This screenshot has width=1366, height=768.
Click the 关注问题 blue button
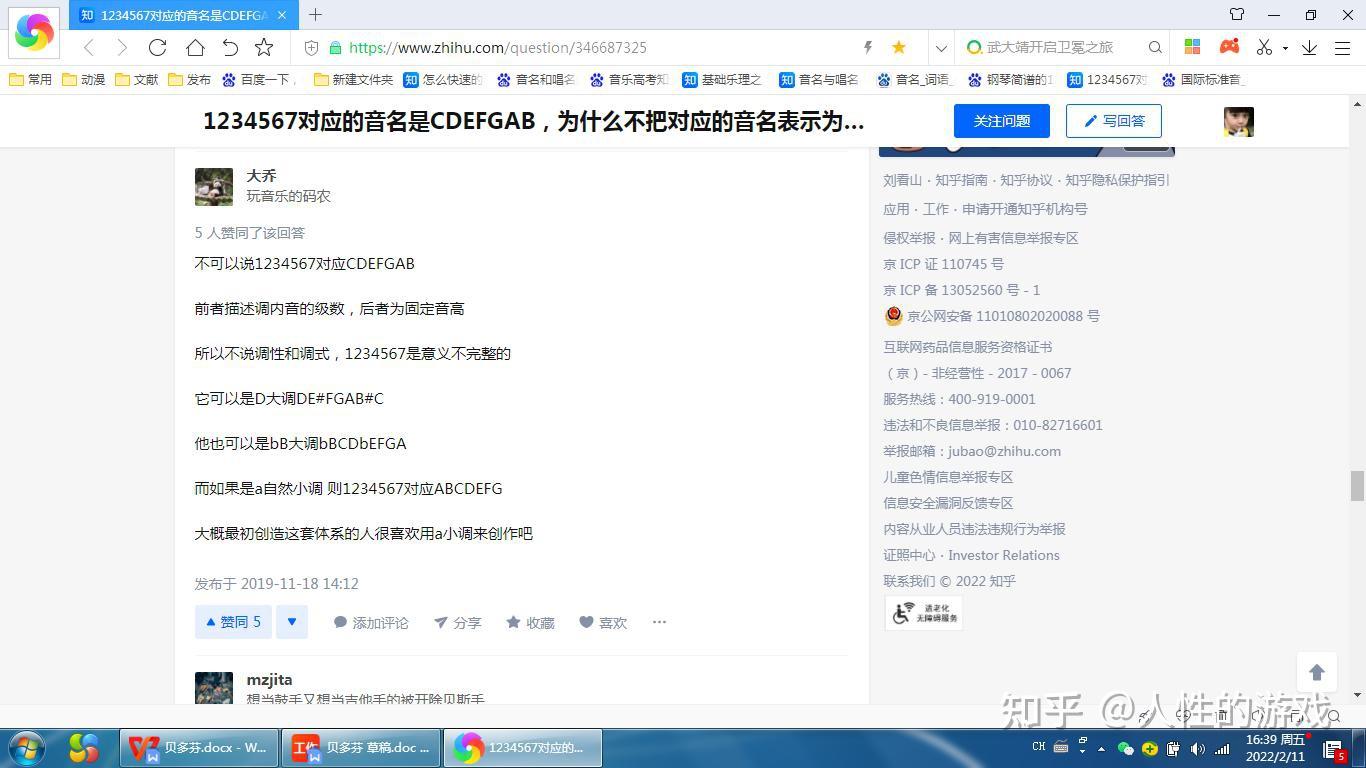click(x=1001, y=120)
